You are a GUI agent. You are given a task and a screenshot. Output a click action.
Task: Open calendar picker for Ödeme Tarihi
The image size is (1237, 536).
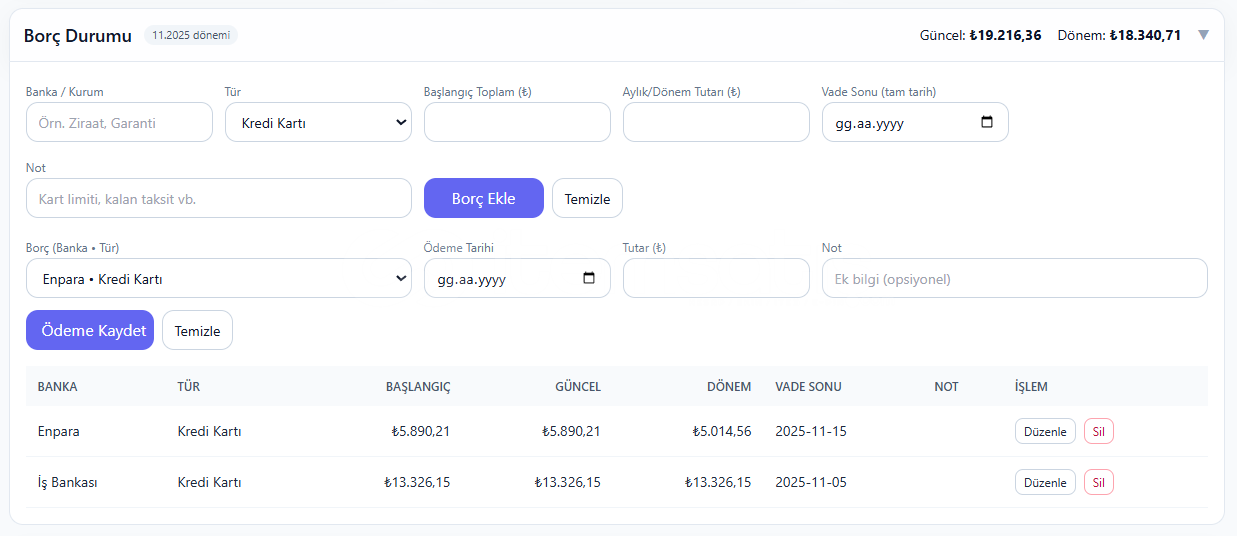point(589,278)
